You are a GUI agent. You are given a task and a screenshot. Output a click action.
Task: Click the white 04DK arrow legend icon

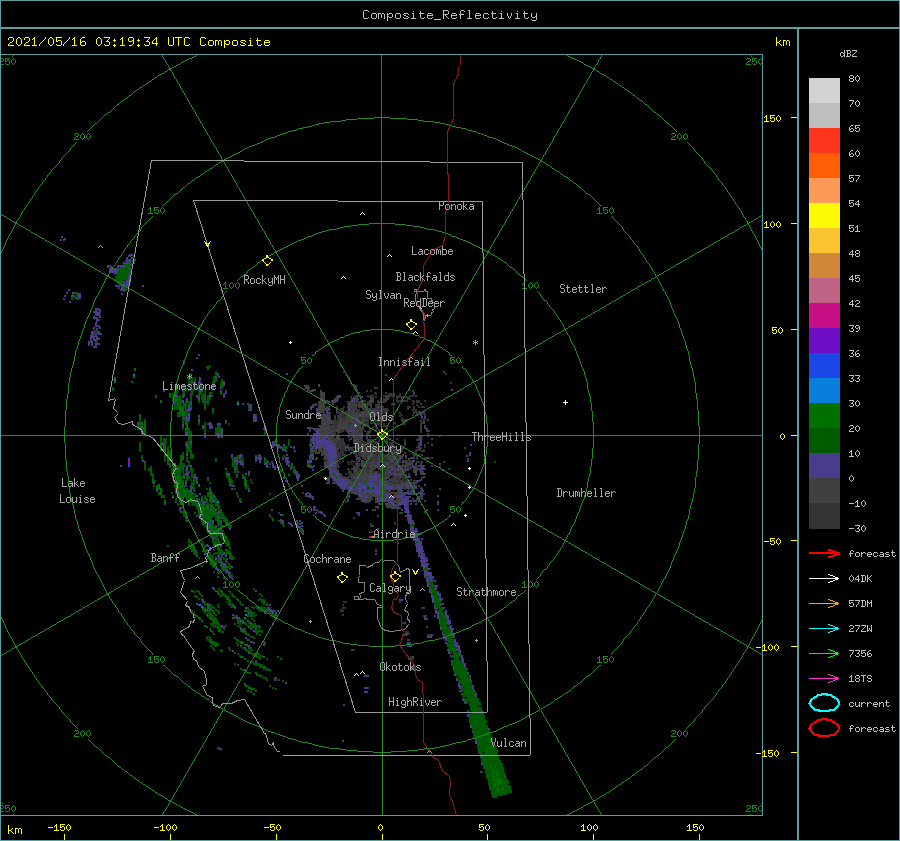pos(824,579)
